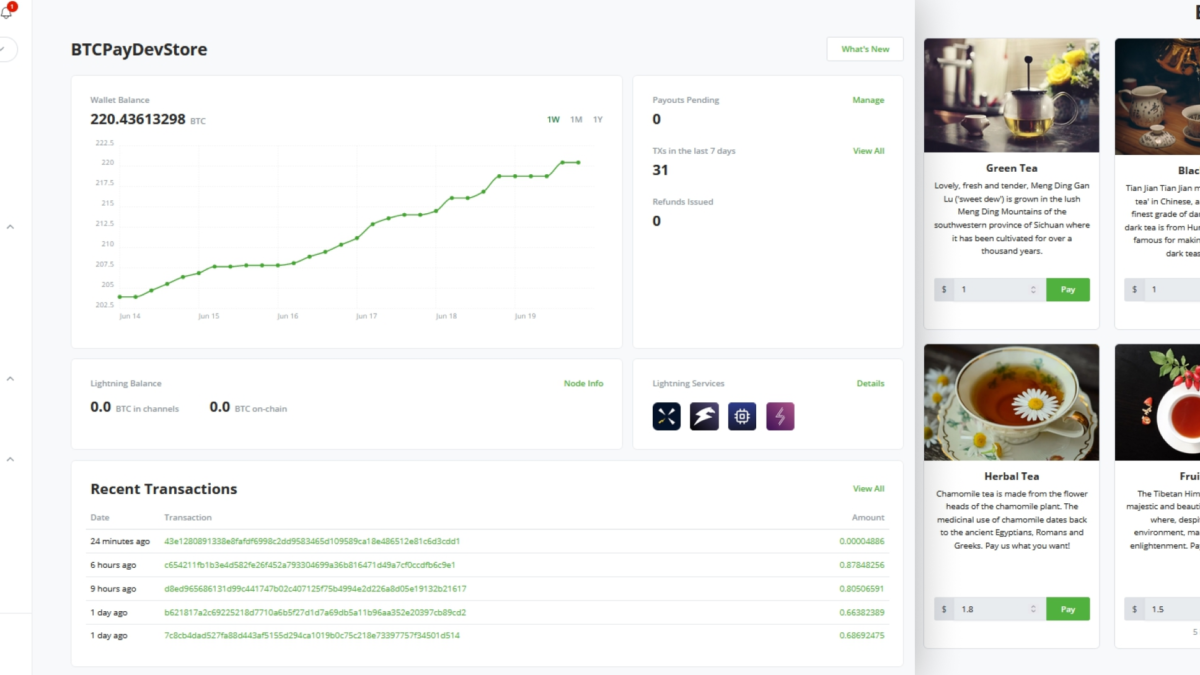
Task: Open transaction starting with 43e1280891338
Action: click(312, 541)
